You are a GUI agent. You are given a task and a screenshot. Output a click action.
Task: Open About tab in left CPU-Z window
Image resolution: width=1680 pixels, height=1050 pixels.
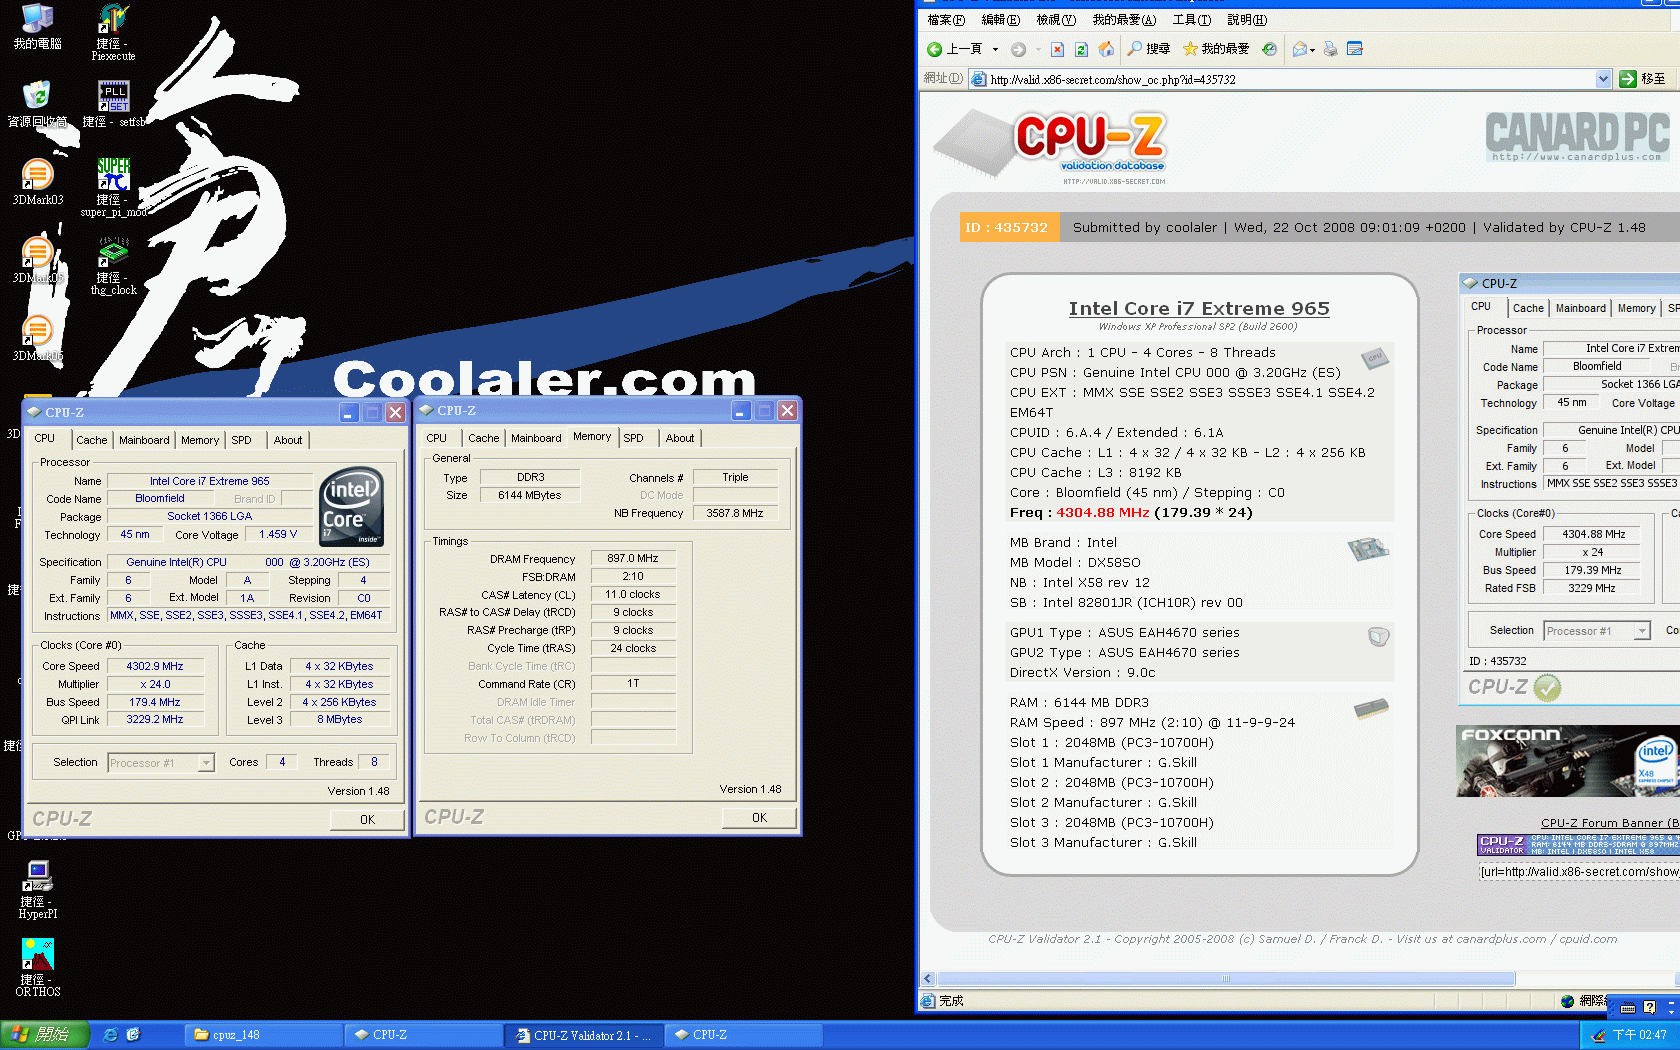[288, 440]
